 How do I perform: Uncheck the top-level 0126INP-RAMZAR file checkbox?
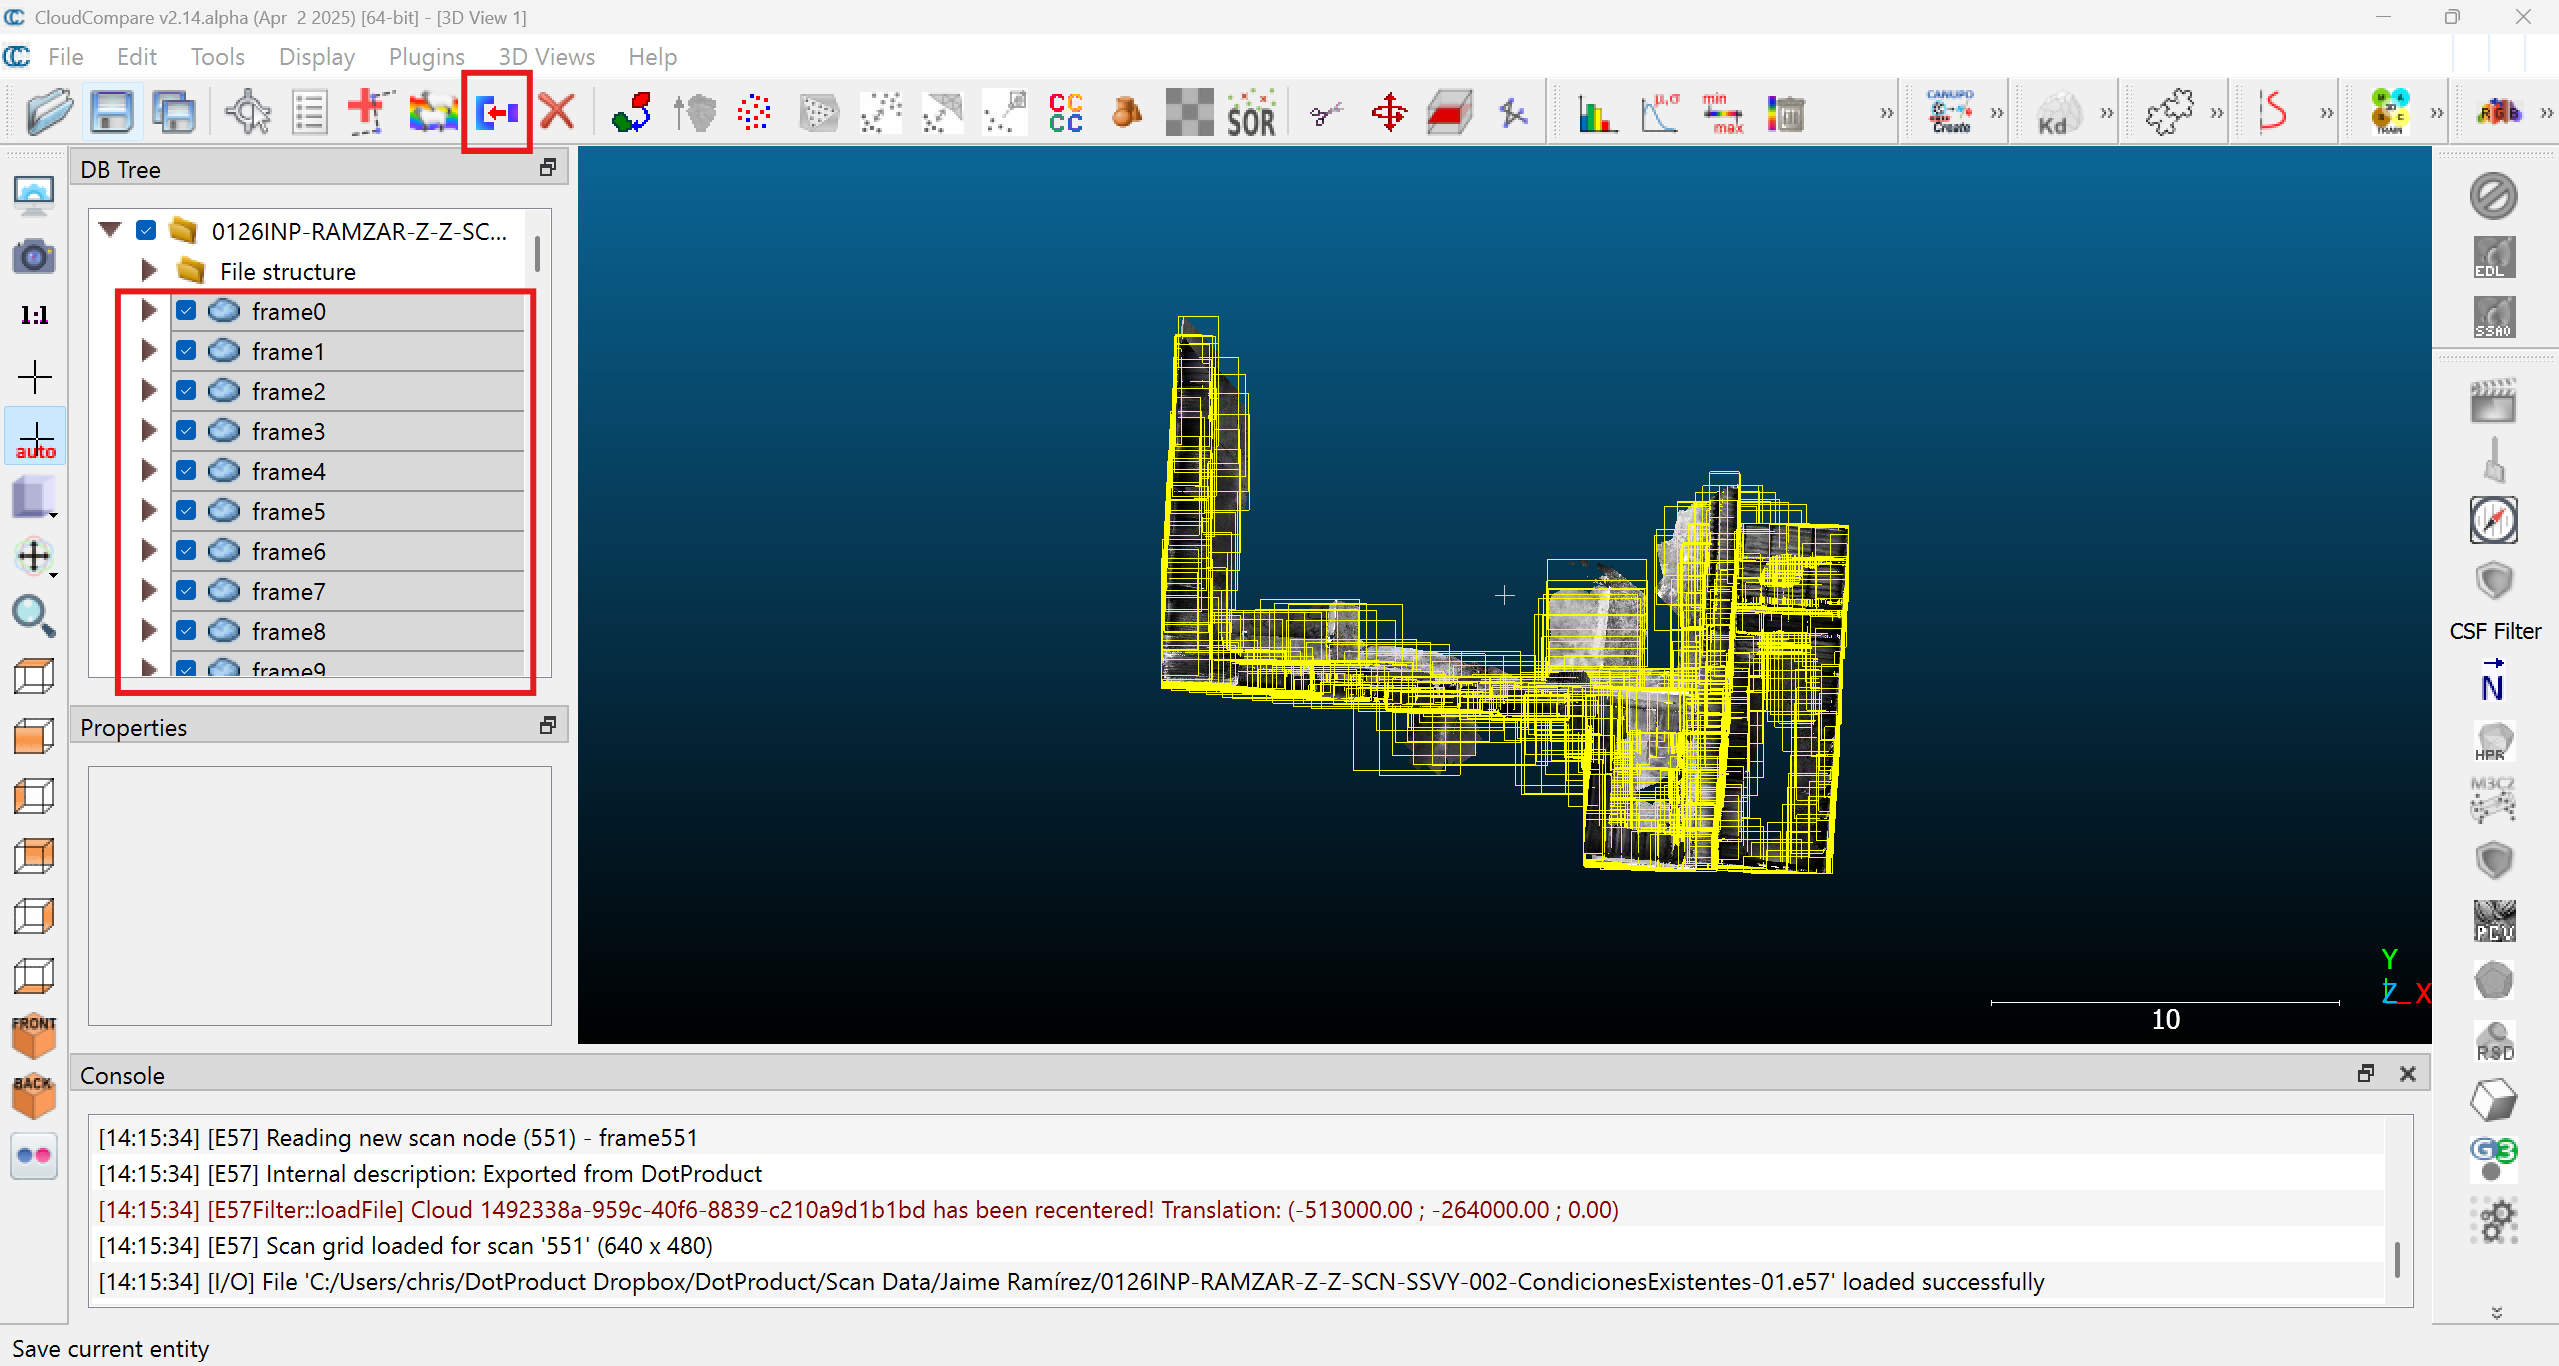pyautogui.click(x=146, y=231)
